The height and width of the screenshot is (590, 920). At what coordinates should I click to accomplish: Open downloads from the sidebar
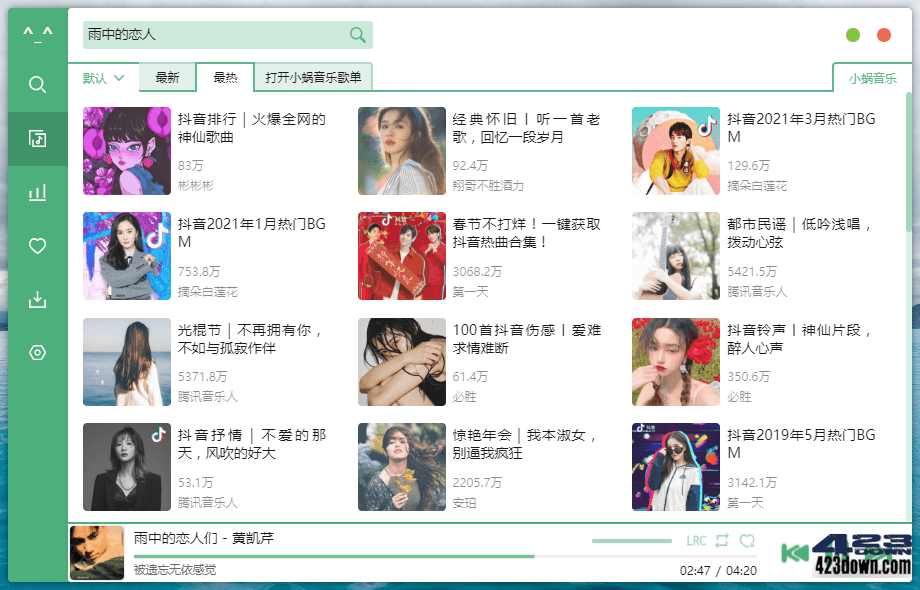pyautogui.click(x=36, y=299)
